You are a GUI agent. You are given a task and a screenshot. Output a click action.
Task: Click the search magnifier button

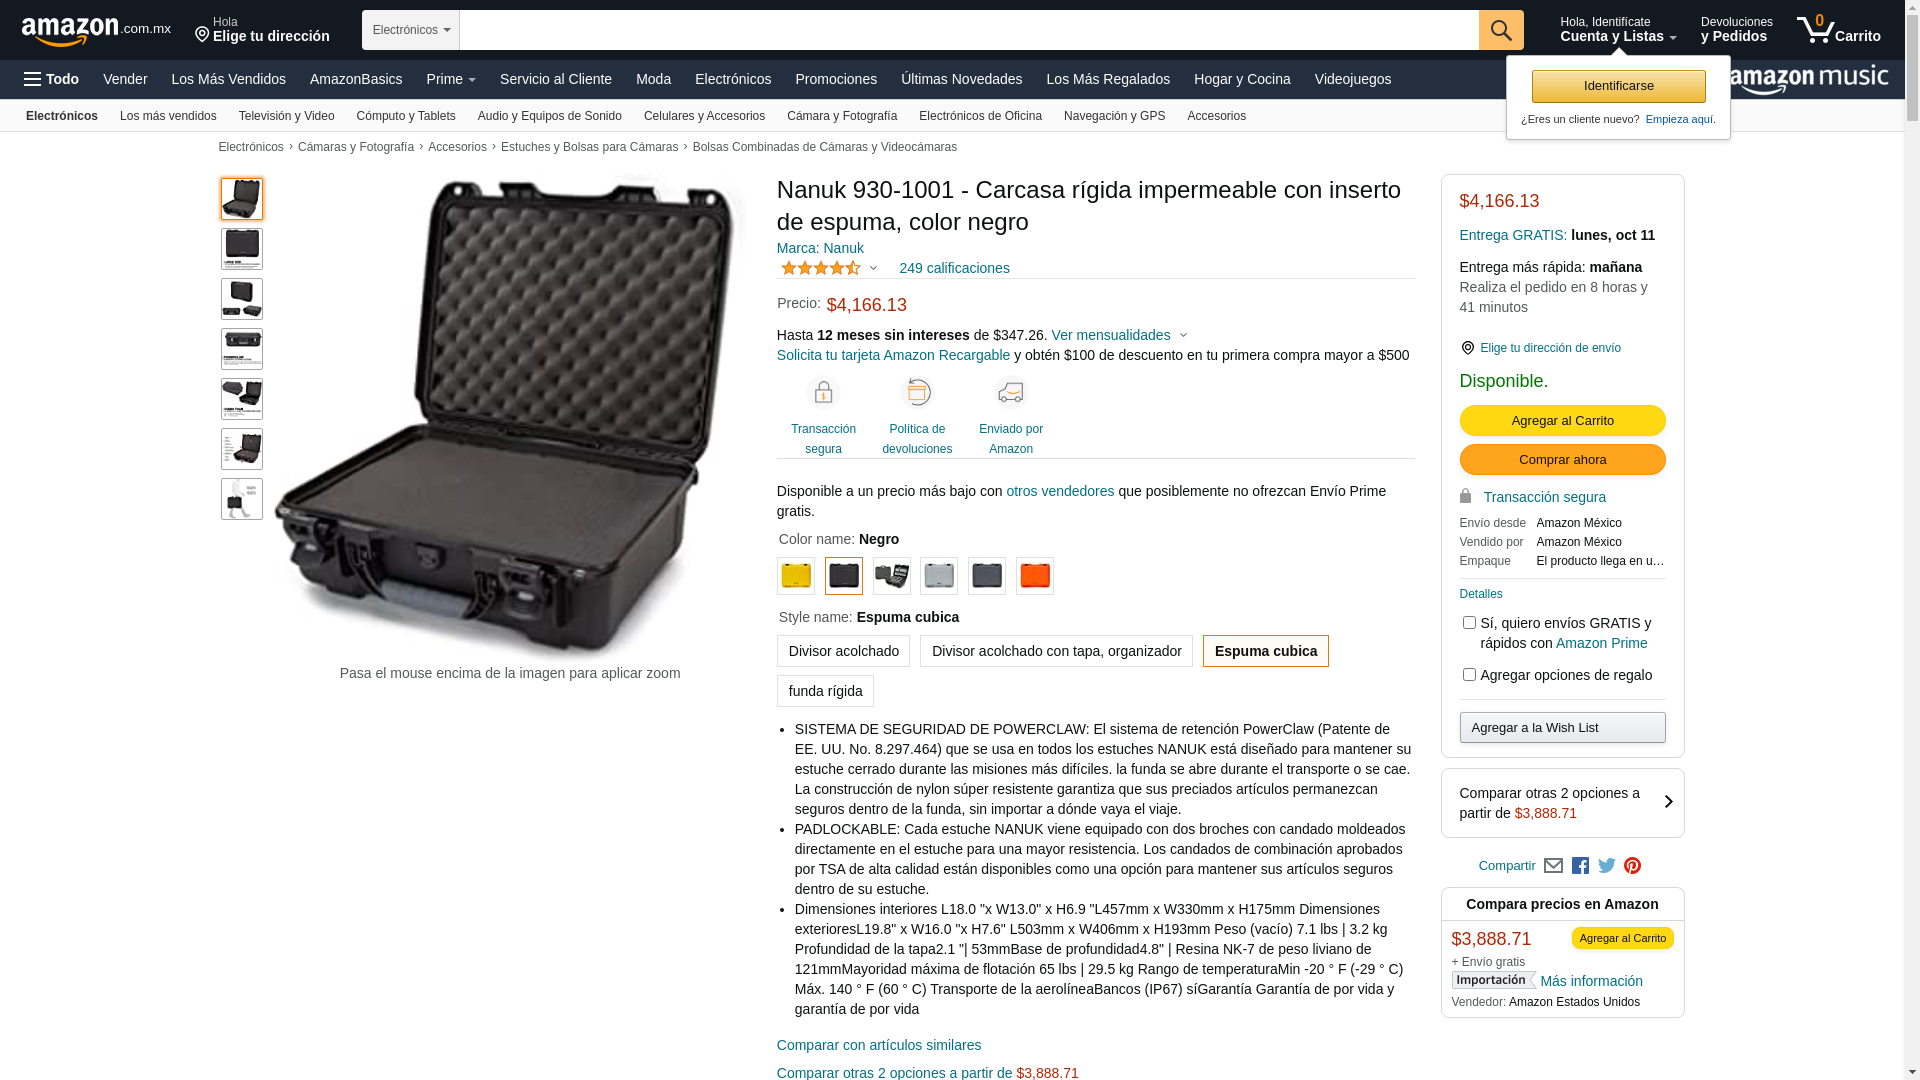pyautogui.click(x=1501, y=30)
